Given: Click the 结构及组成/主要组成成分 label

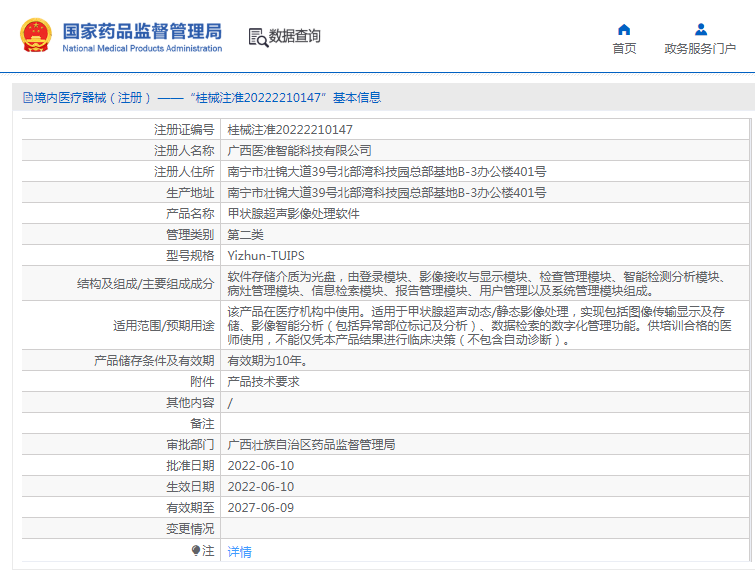Looking at the screenshot, I should (145, 284).
